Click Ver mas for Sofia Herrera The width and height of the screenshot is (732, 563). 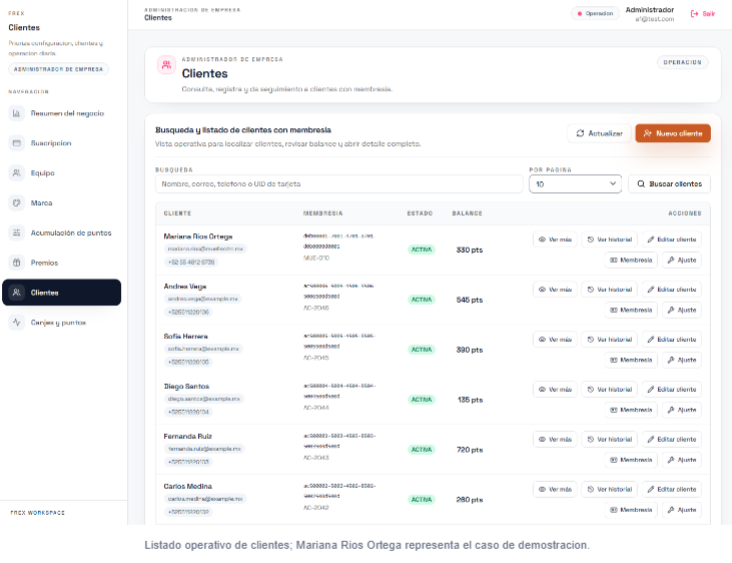point(555,339)
